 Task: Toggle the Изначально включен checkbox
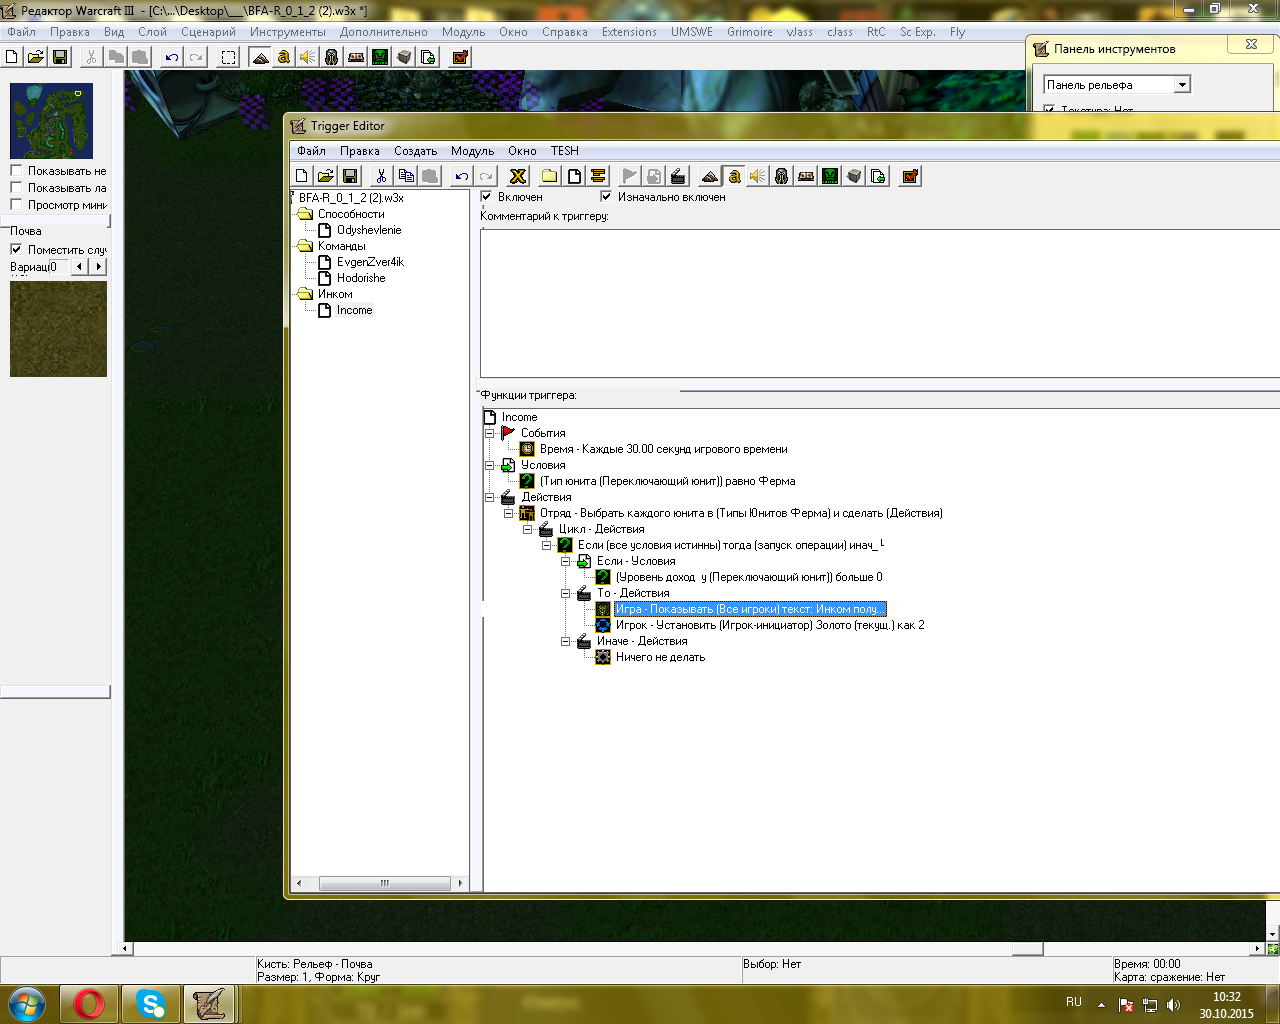click(x=606, y=197)
